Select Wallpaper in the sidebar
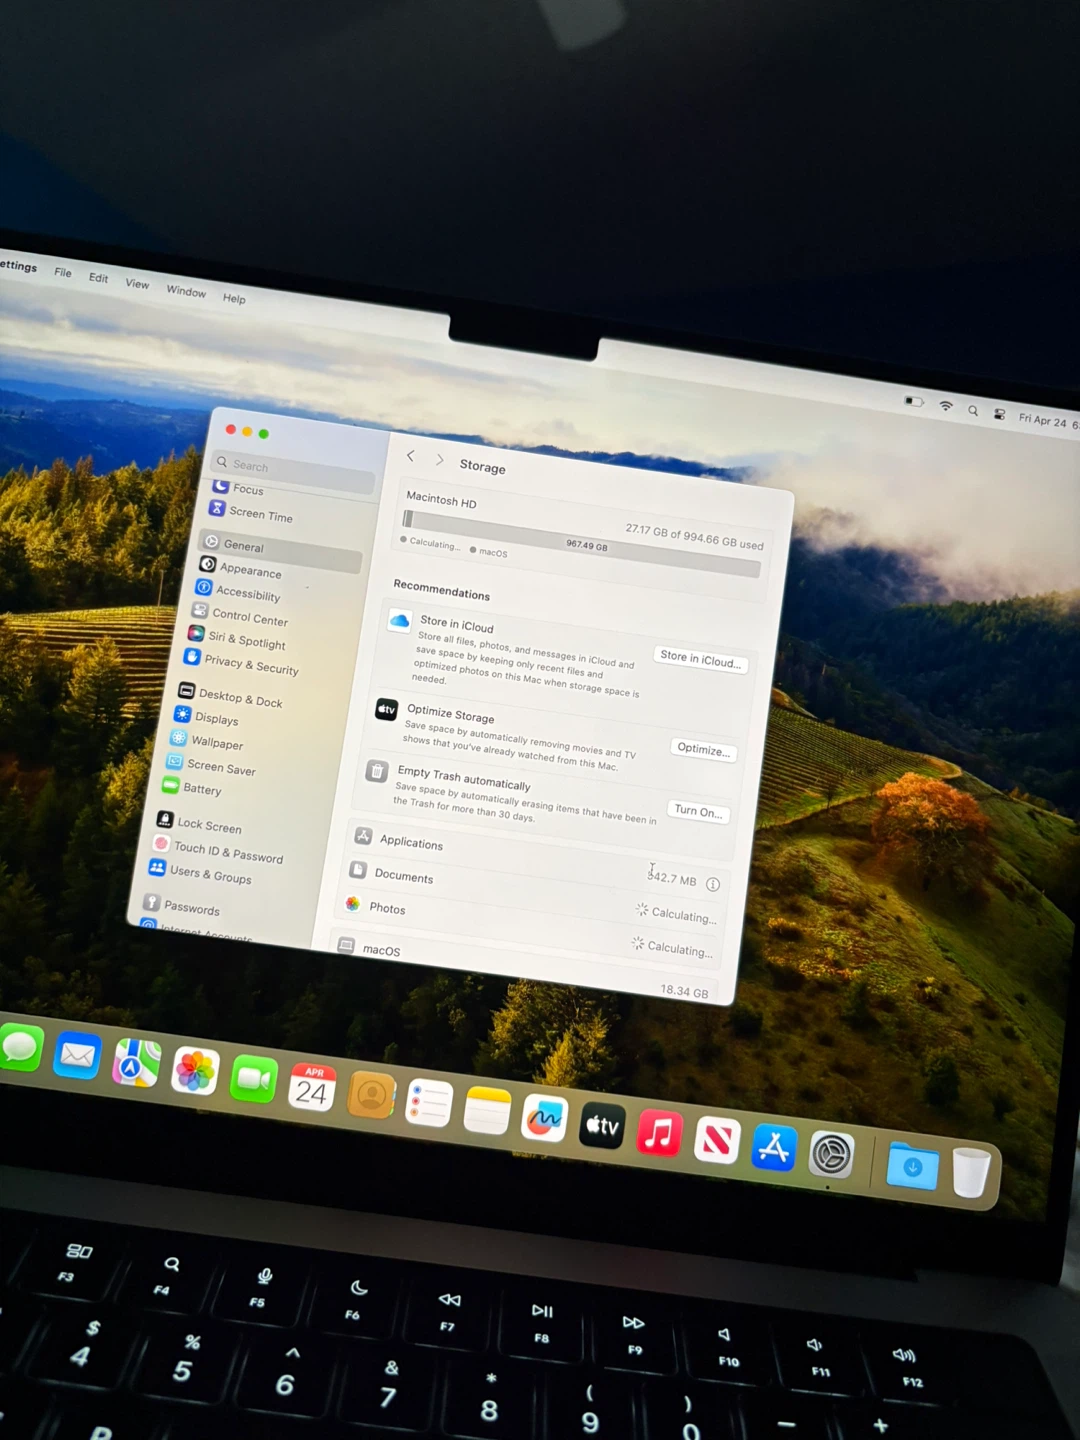The image size is (1080, 1440). point(207,741)
